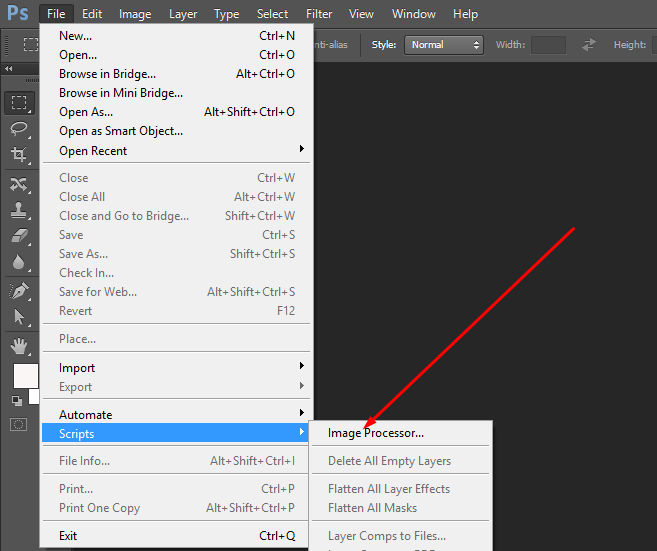Screen dimensions: 657x551
Task: Select the Rectangular Marquee tool
Action: [x=19, y=103]
